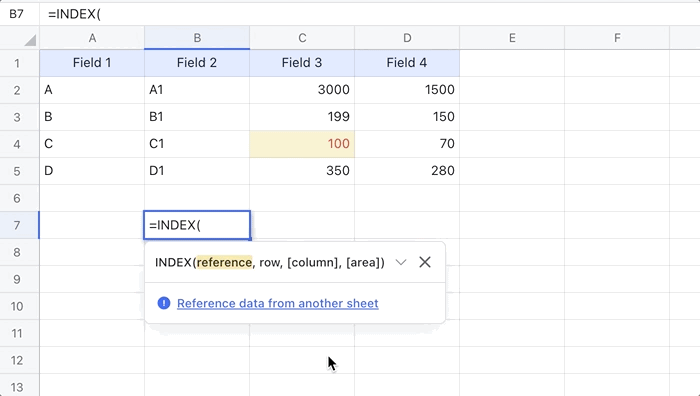The image size is (700, 396).
Task: Select row 10 header
Action: [x=20, y=306]
